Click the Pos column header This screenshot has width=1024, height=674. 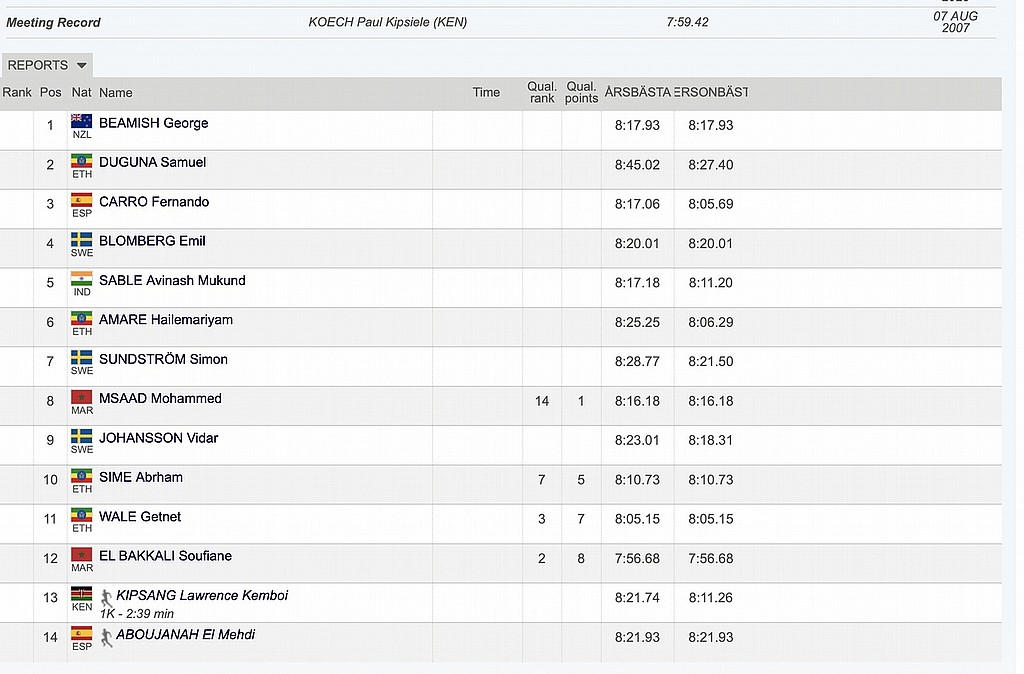tap(50, 93)
